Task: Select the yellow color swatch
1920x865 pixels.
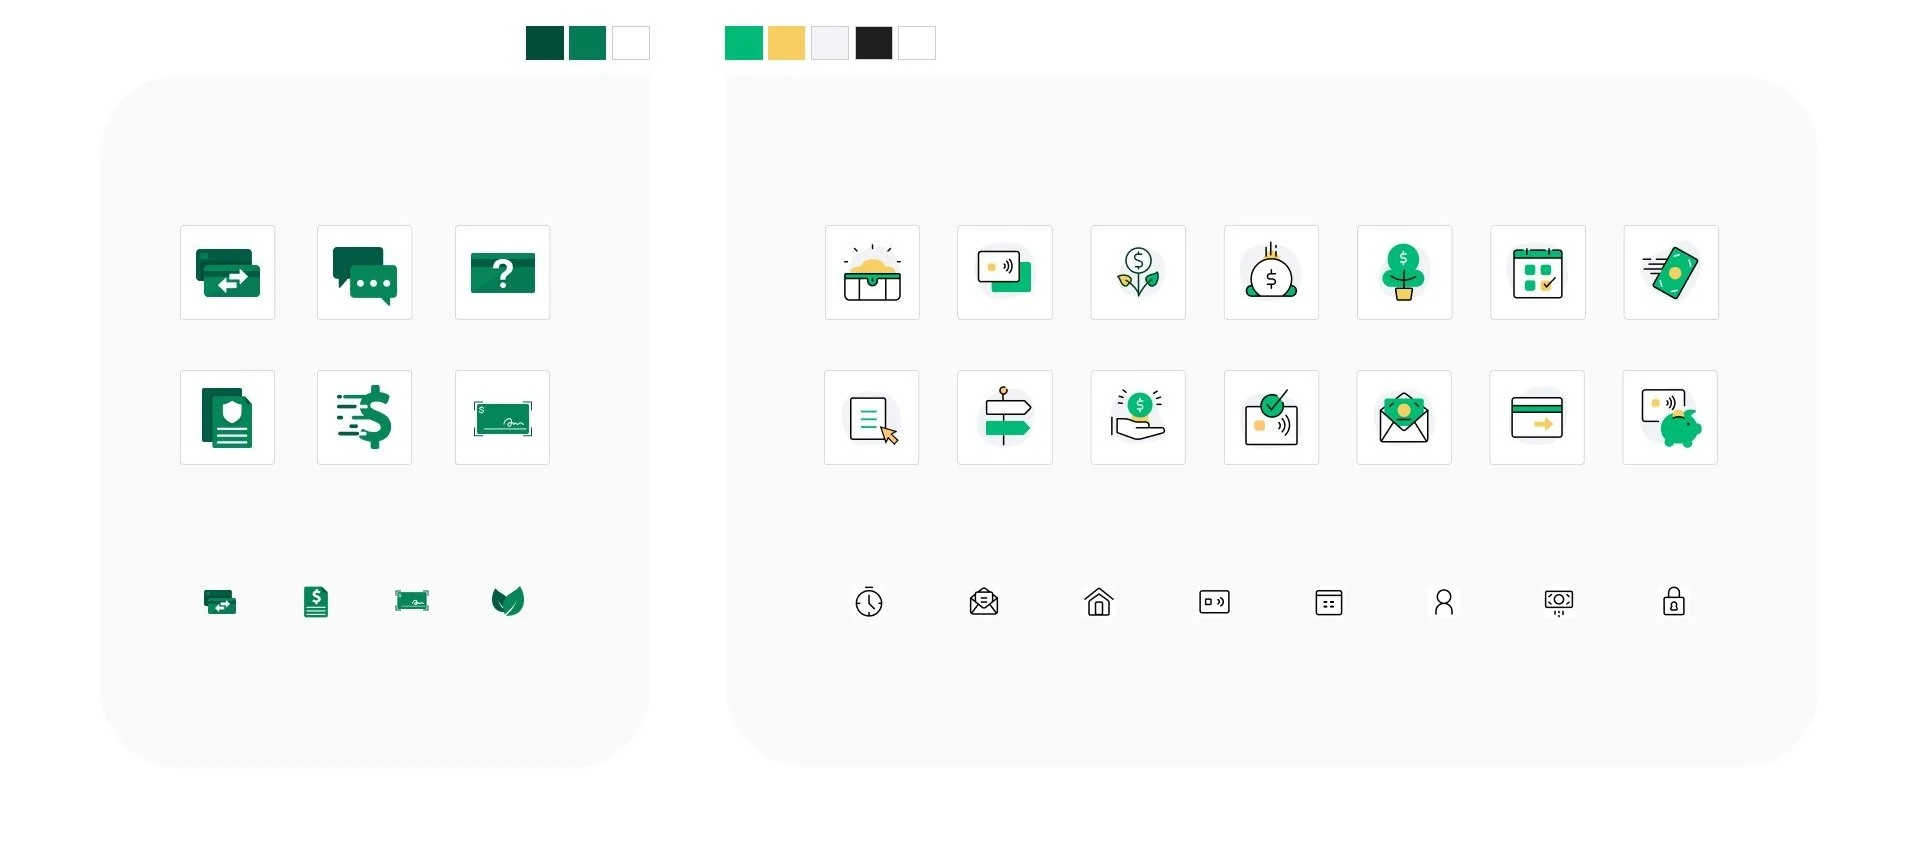Action: (x=787, y=43)
